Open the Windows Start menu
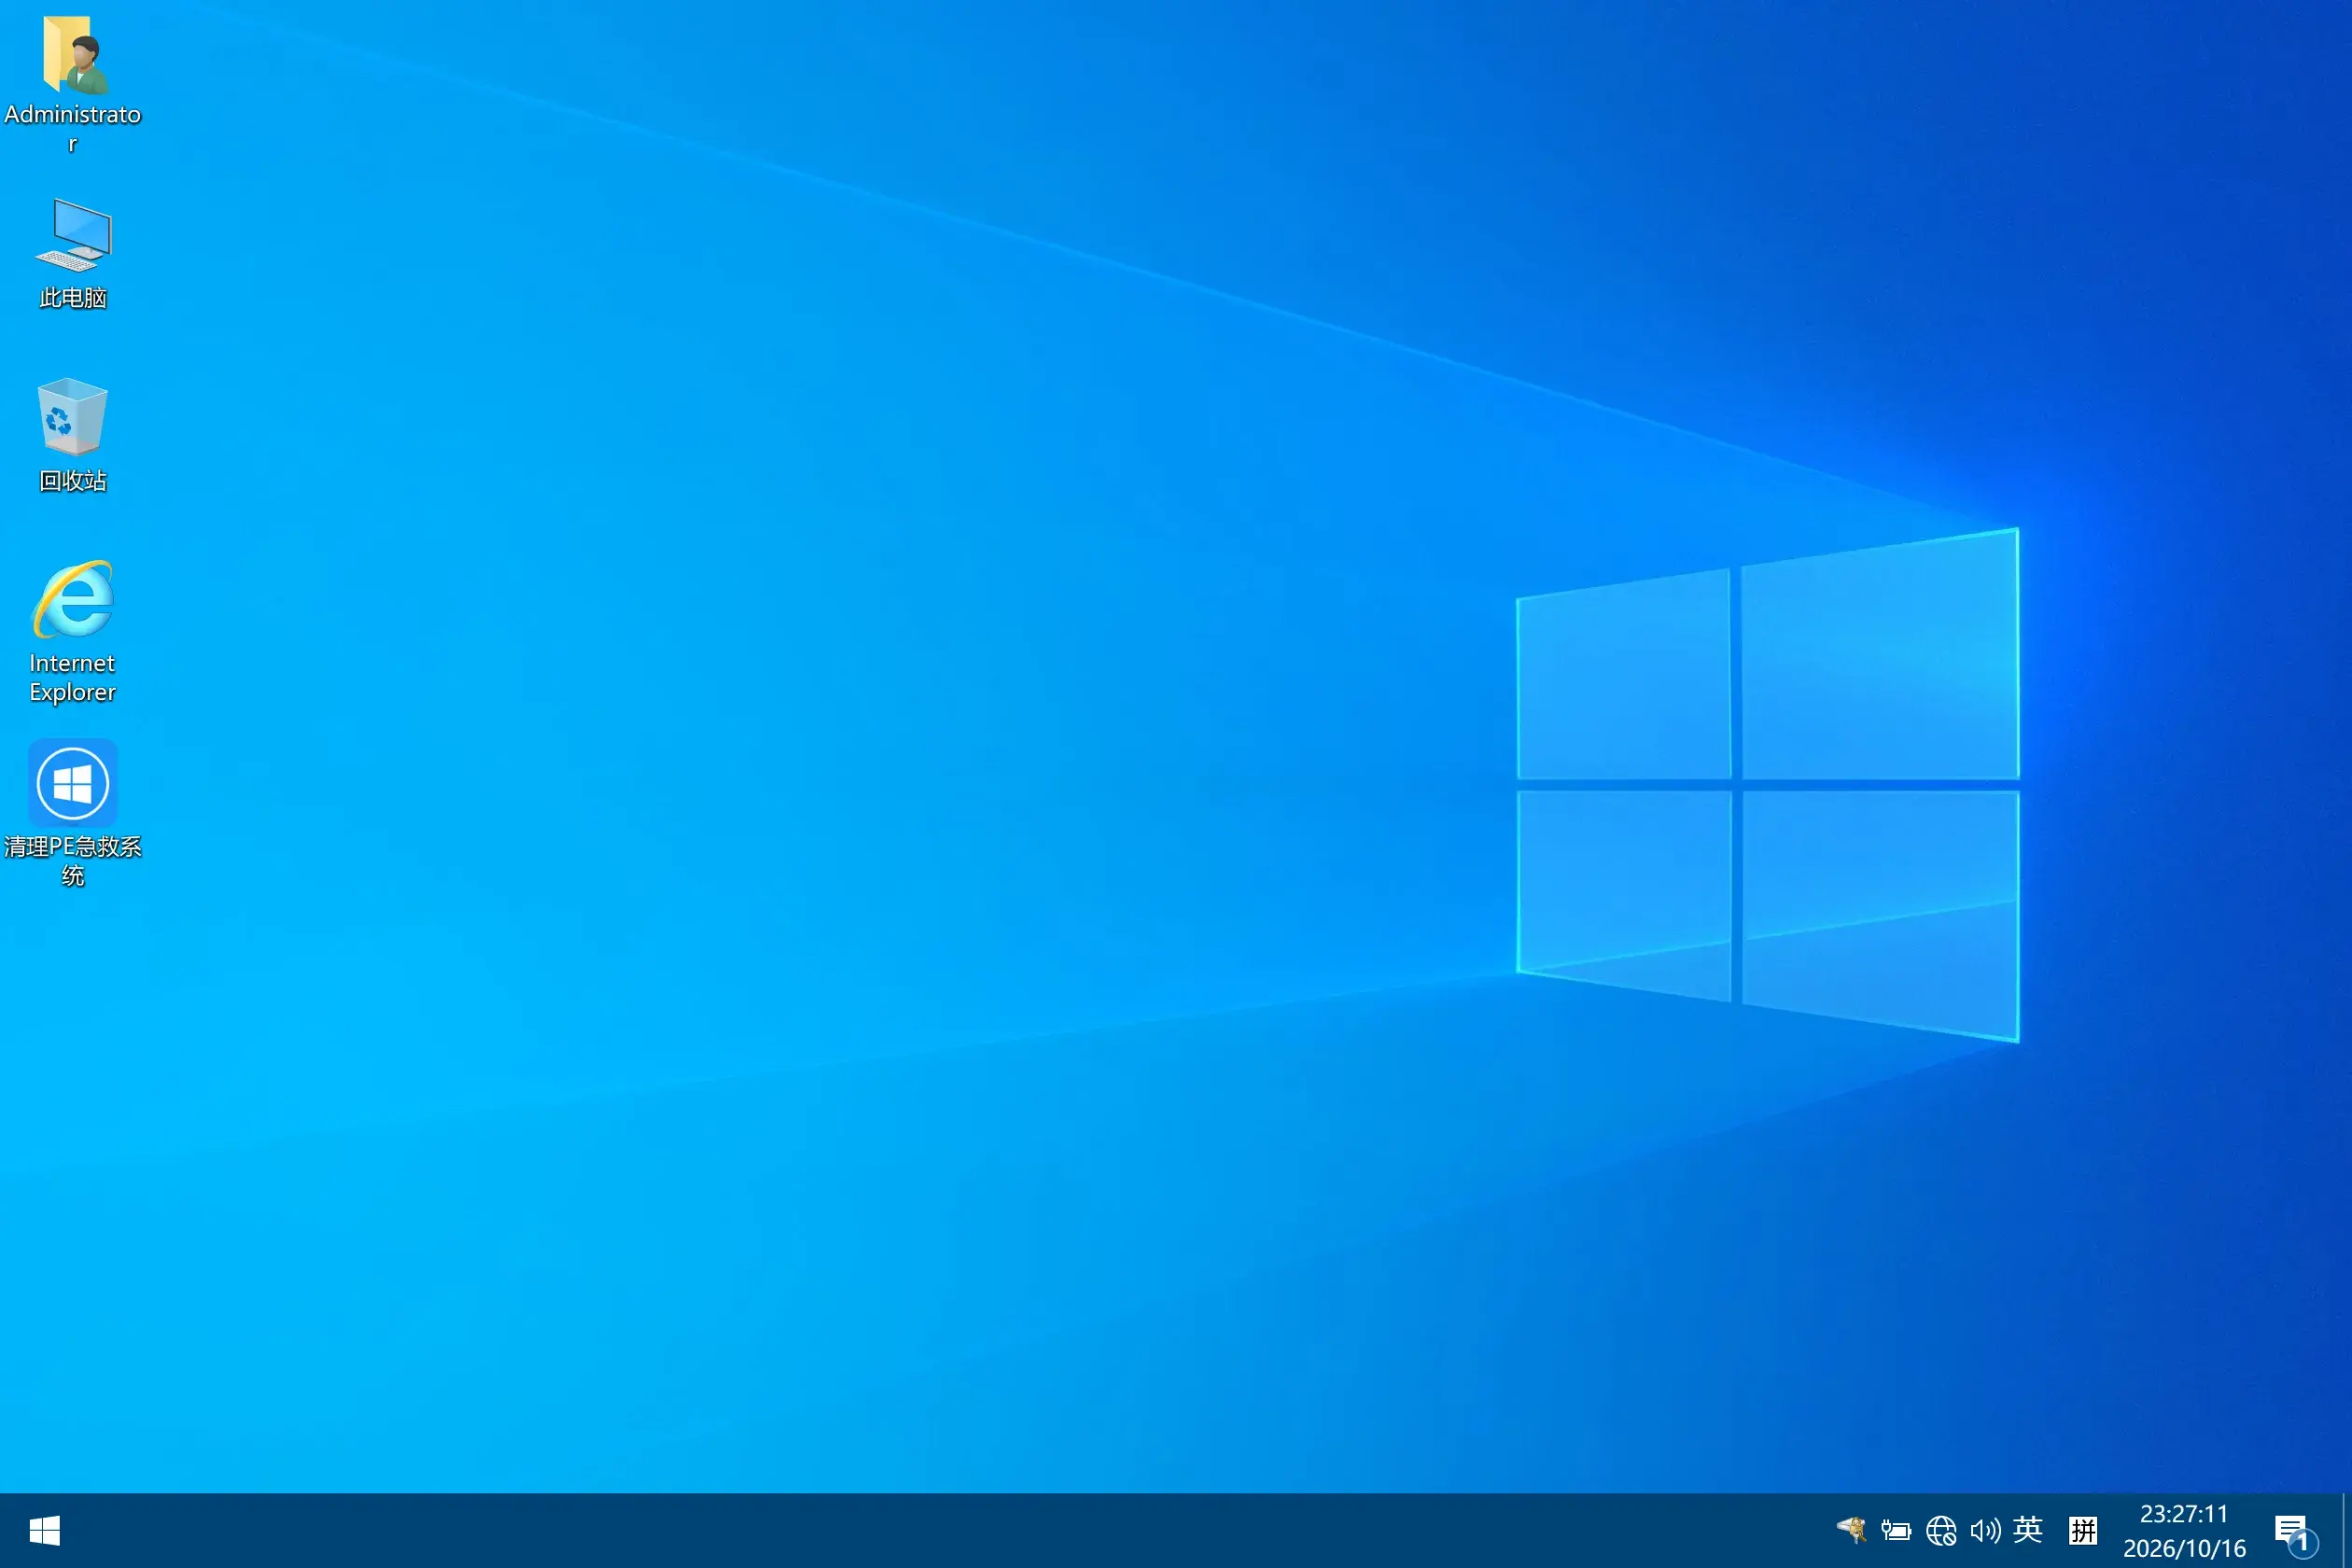The image size is (2352, 1568). click(x=44, y=1530)
